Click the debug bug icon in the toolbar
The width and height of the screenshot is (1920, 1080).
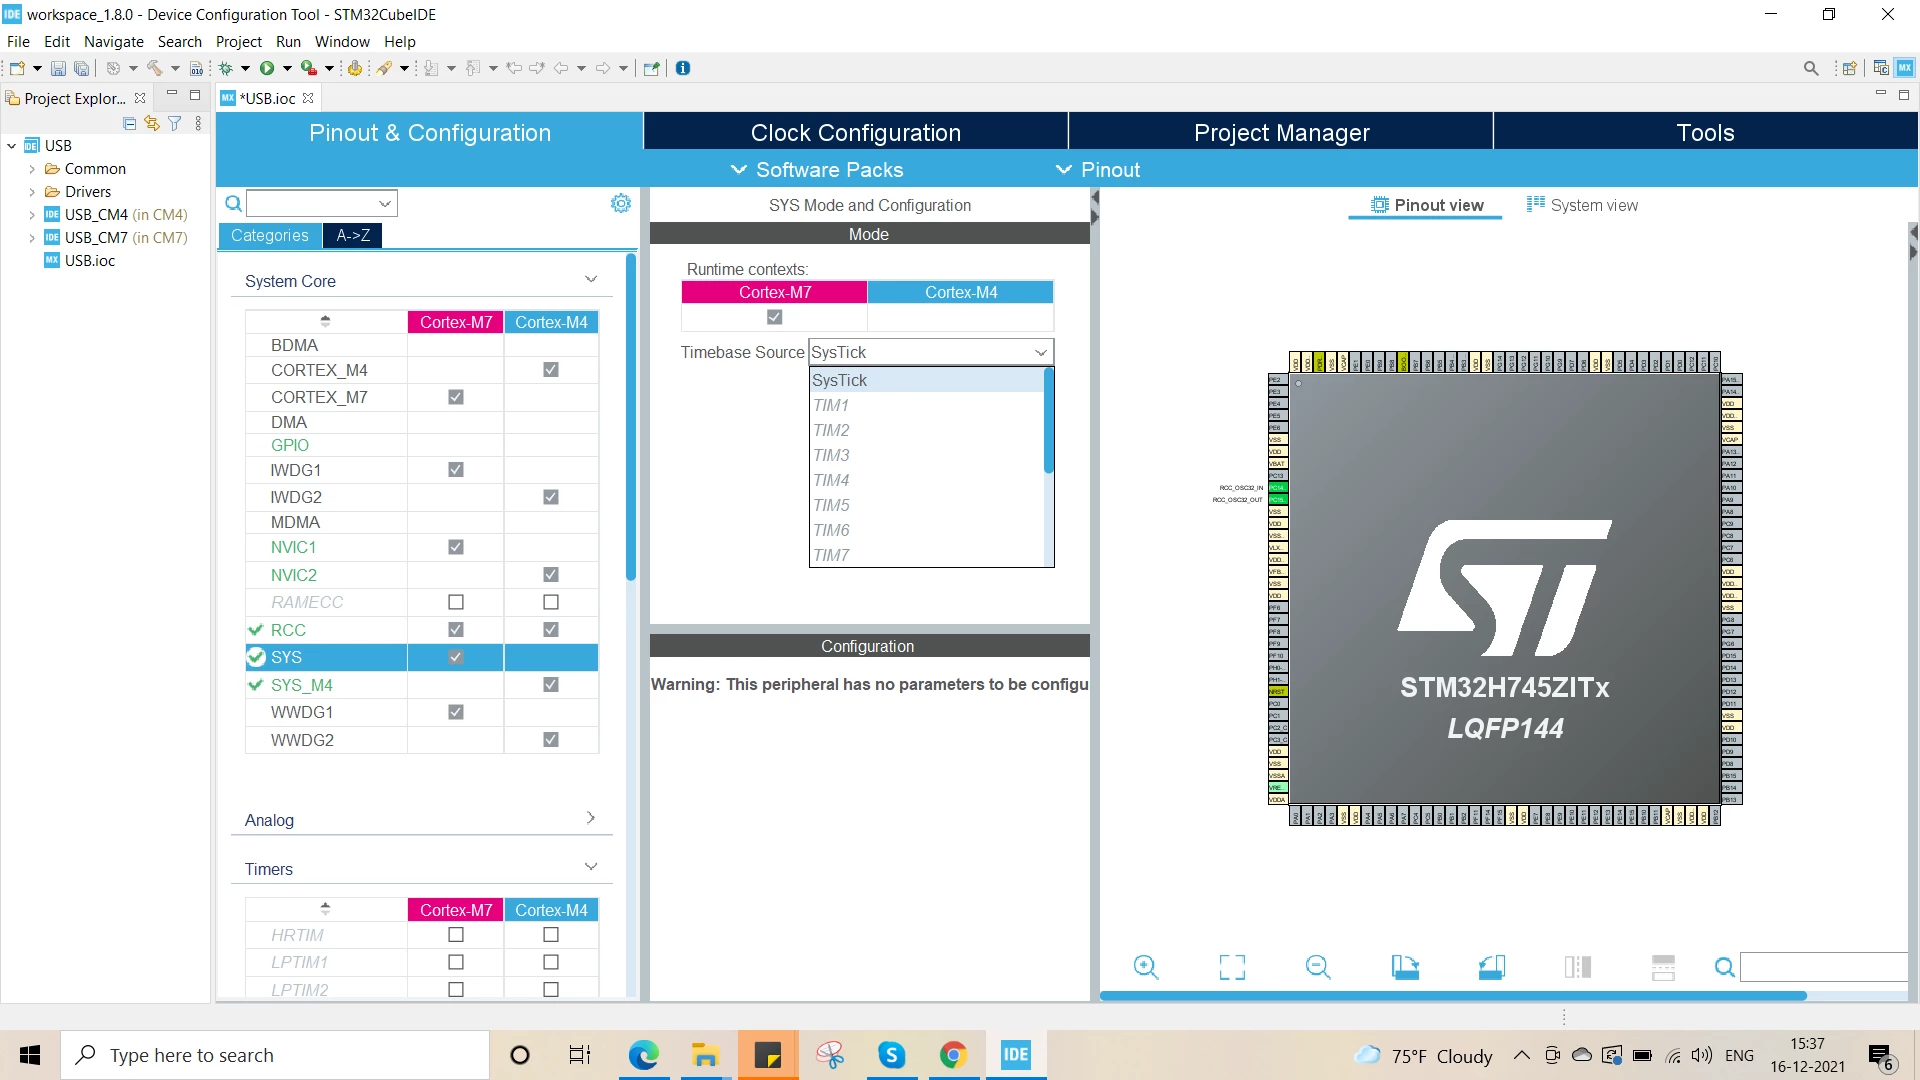point(226,68)
